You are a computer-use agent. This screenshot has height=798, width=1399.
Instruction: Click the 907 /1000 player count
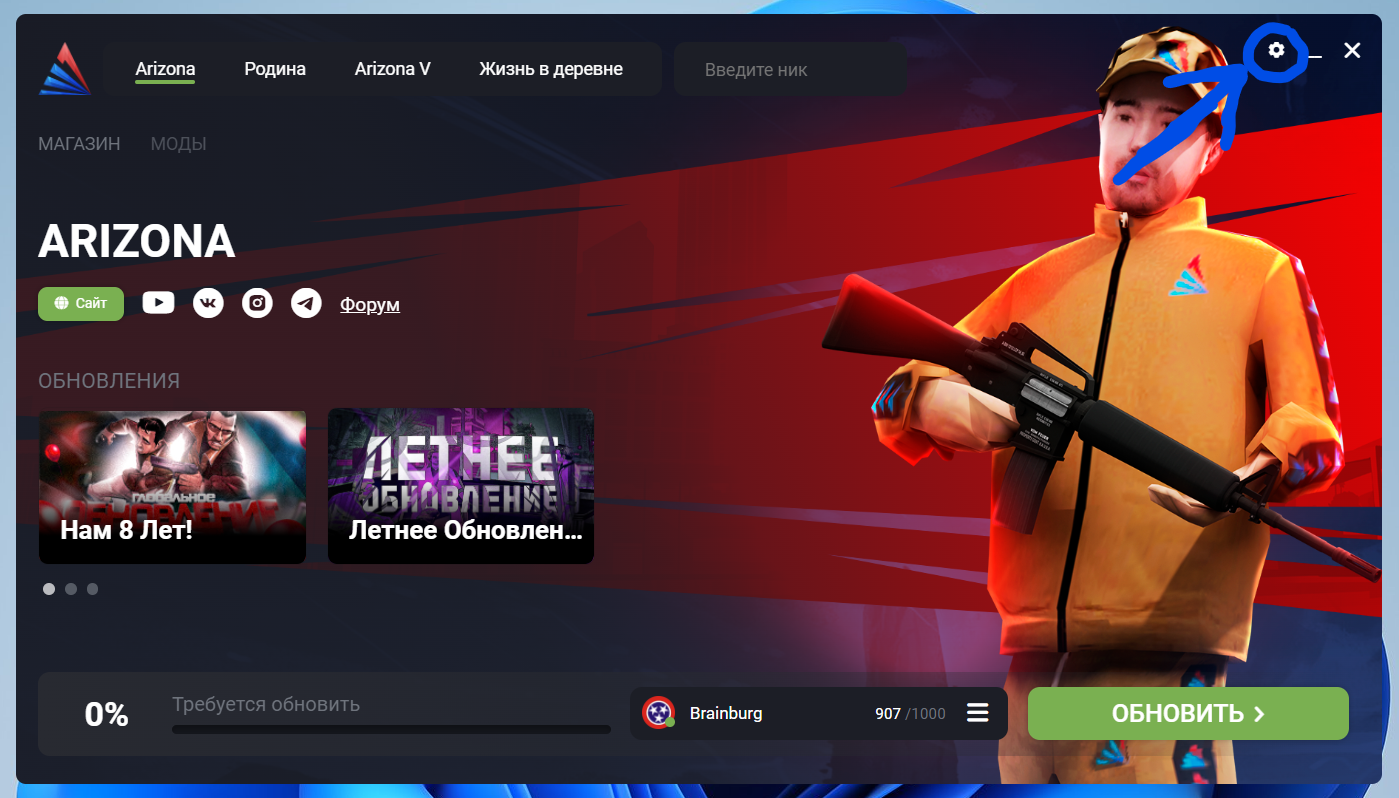(x=910, y=714)
